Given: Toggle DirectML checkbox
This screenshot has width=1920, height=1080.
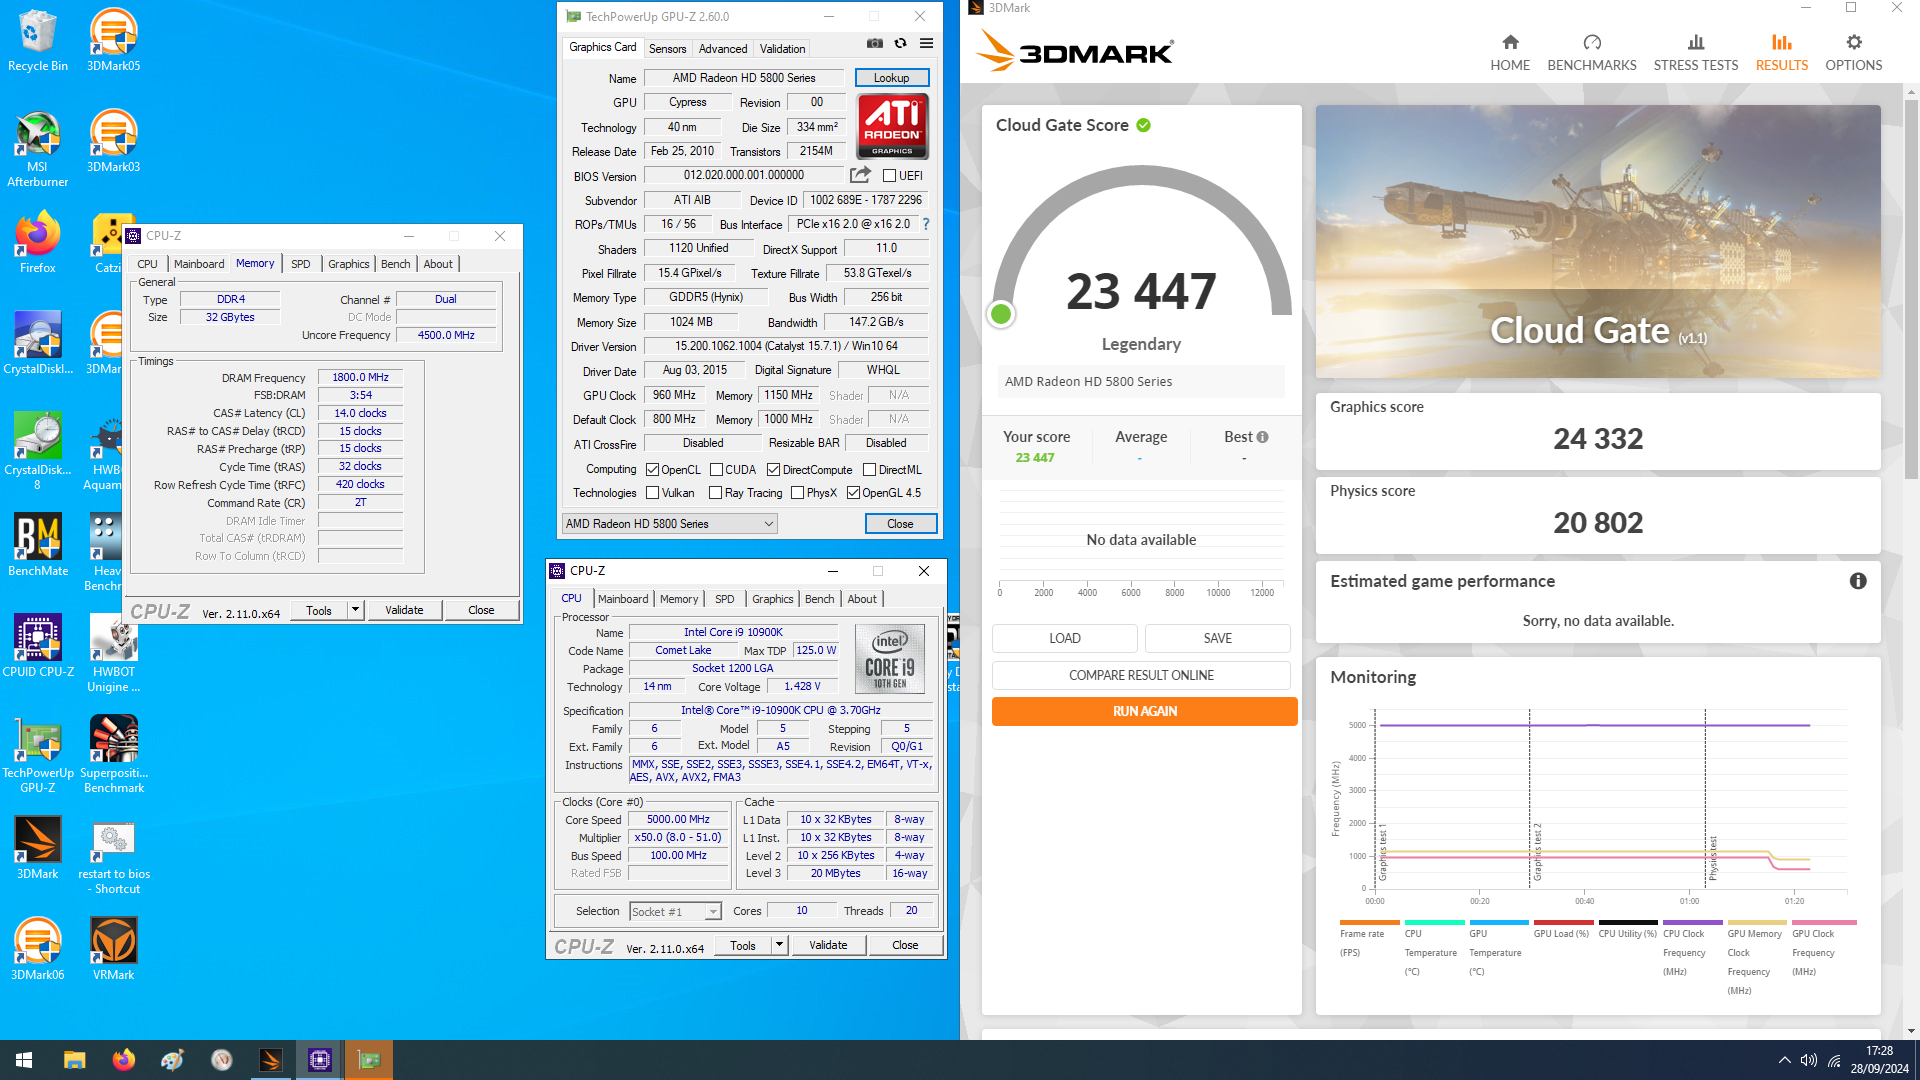Looking at the screenshot, I should point(870,470).
